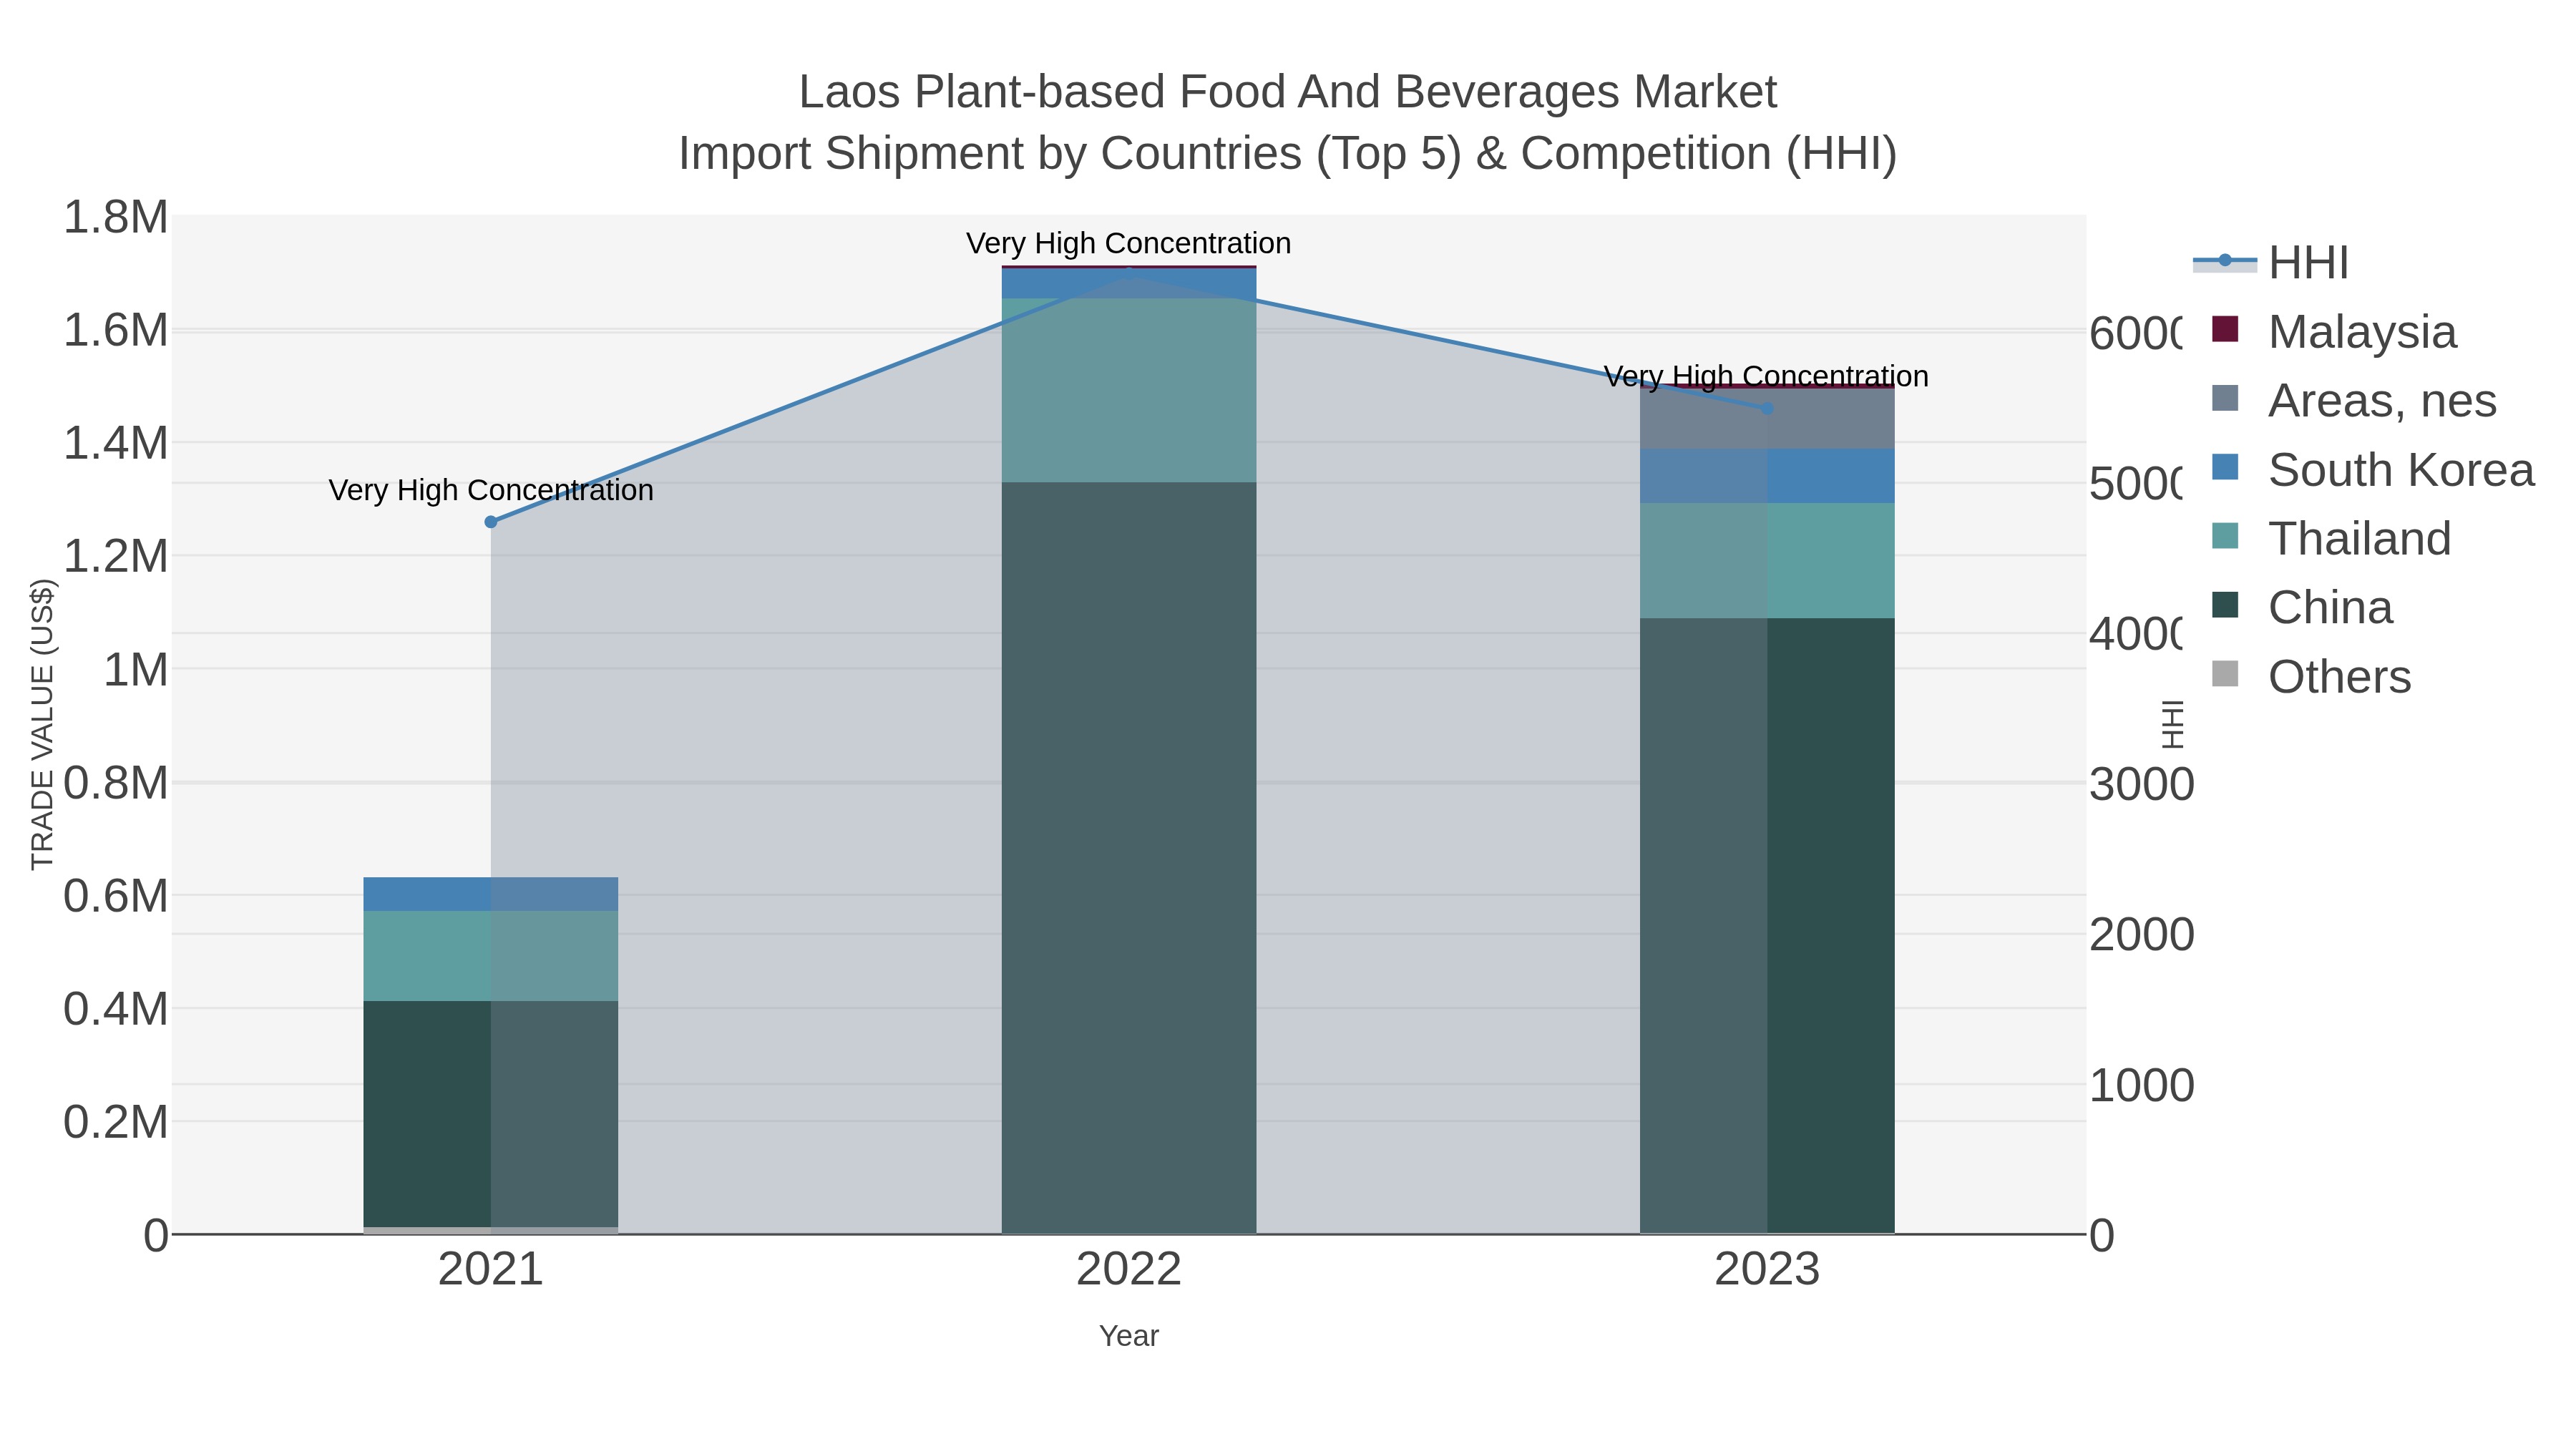Toggle Thailand legend item
This screenshot has width=2576, height=1449.
(x=2330, y=538)
